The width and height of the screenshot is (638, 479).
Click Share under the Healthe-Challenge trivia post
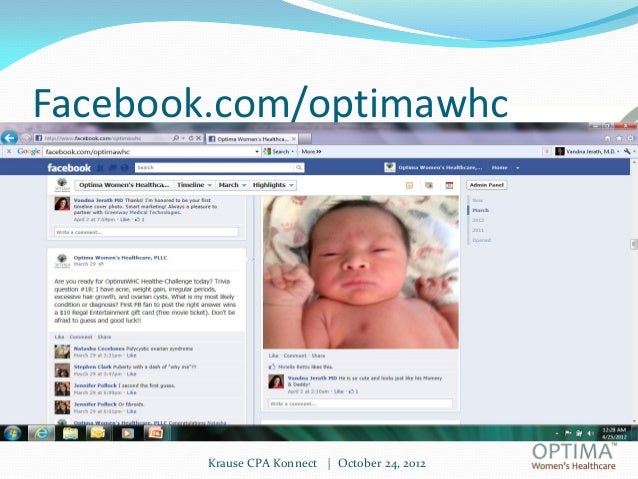[104, 337]
